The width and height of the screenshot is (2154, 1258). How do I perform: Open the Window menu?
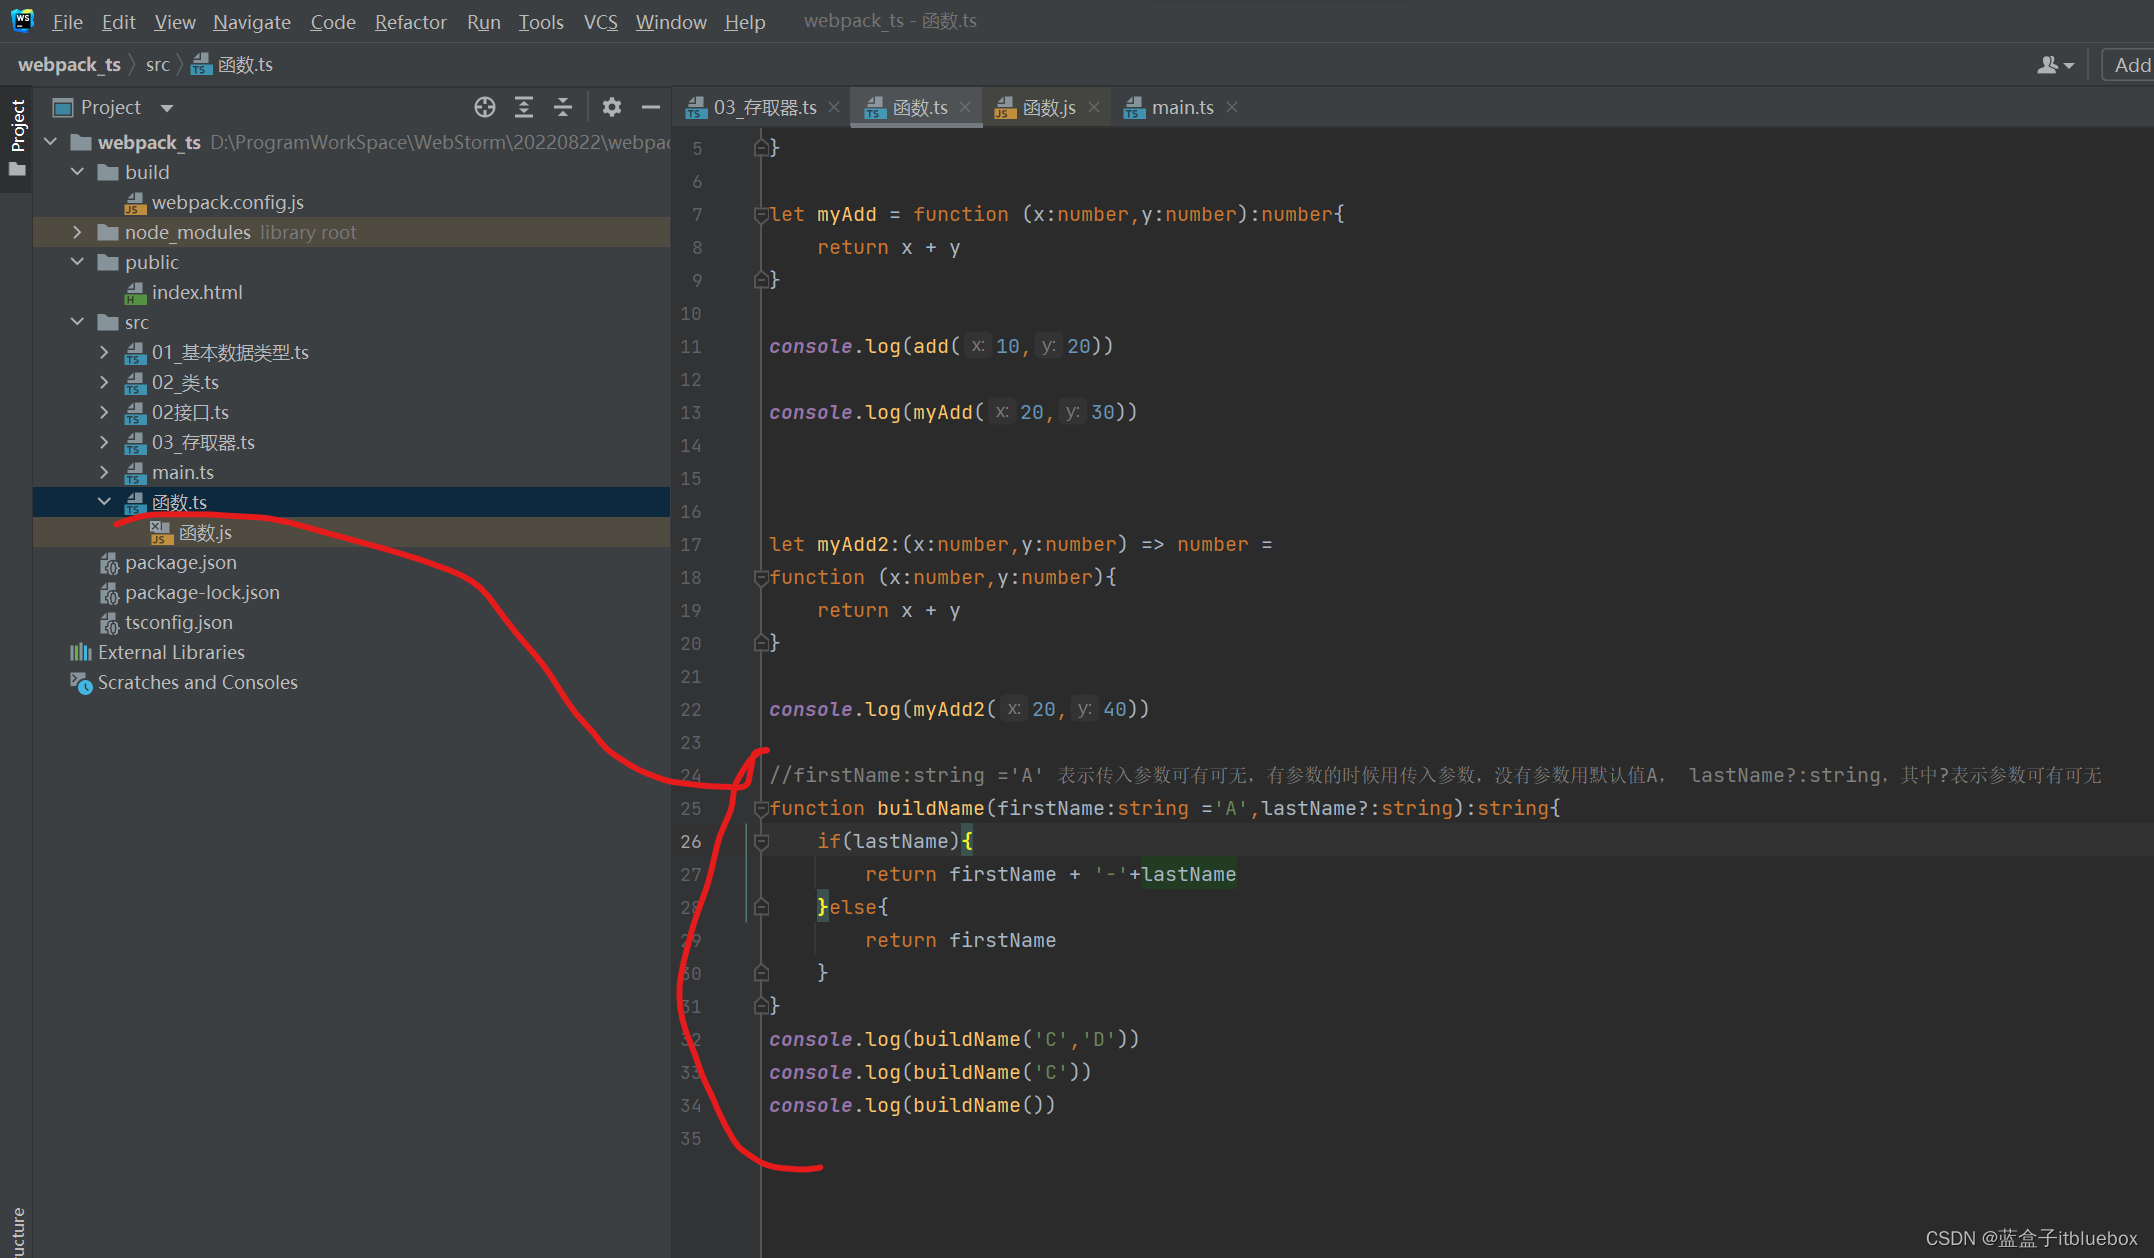point(671,22)
